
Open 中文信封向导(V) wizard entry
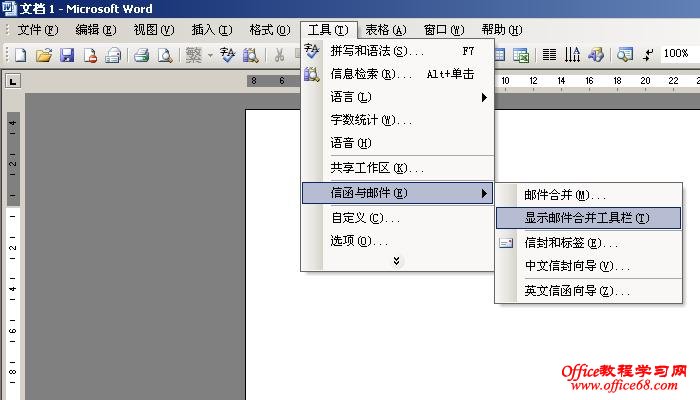click(x=588, y=266)
